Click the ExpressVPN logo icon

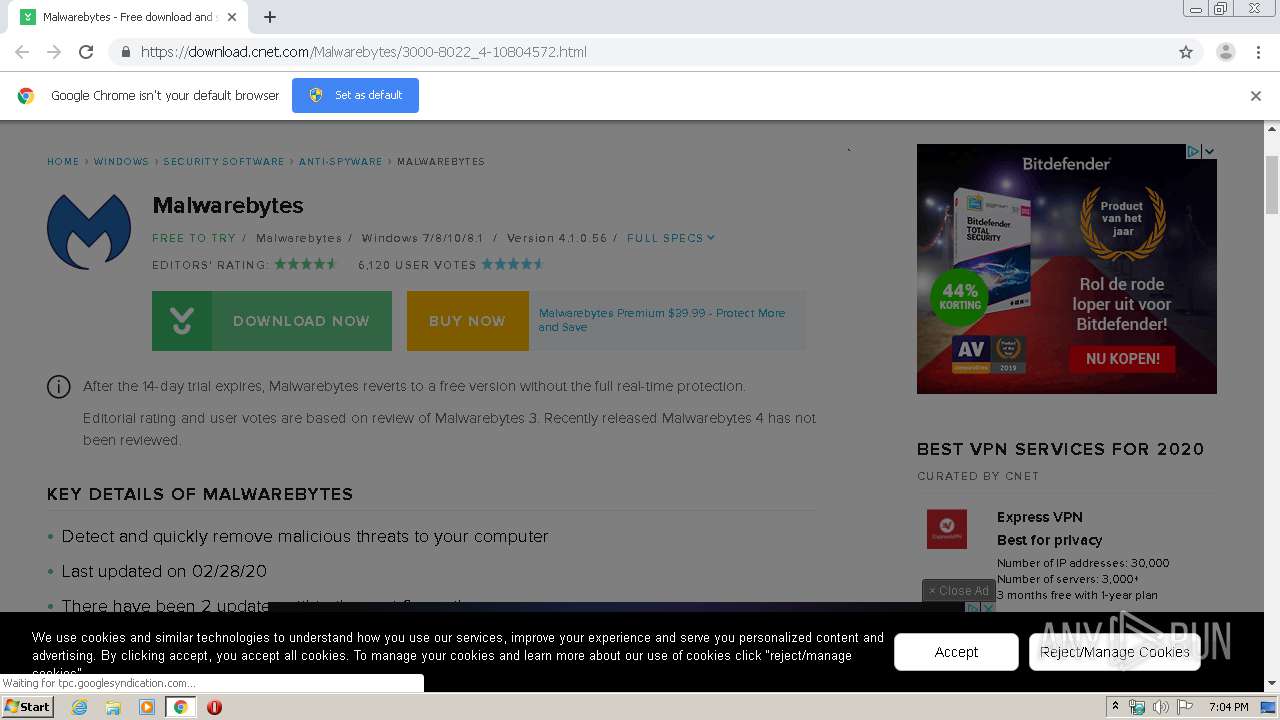947,529
